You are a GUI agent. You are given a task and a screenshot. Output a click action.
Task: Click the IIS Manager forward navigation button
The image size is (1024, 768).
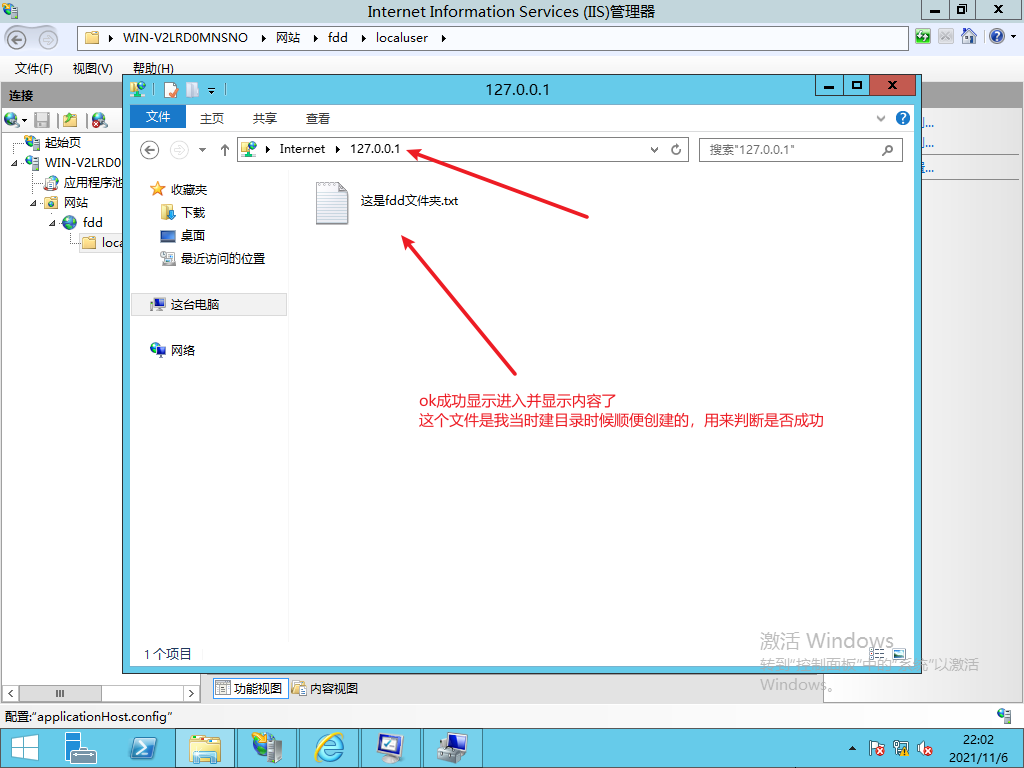coord(48,39)
